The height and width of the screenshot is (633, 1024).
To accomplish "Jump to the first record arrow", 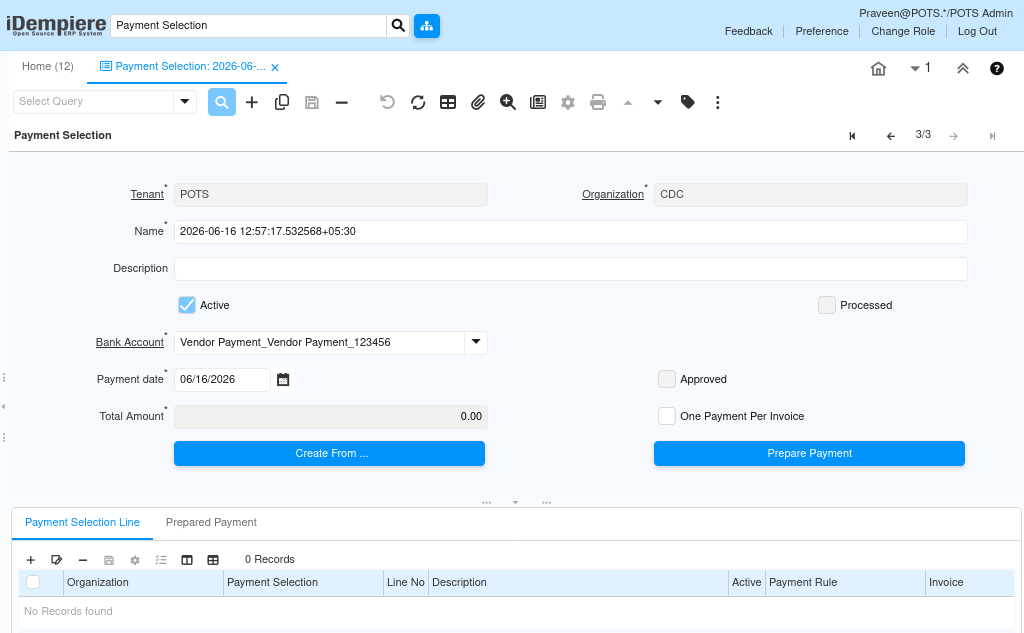I will [x=852, y=136].
